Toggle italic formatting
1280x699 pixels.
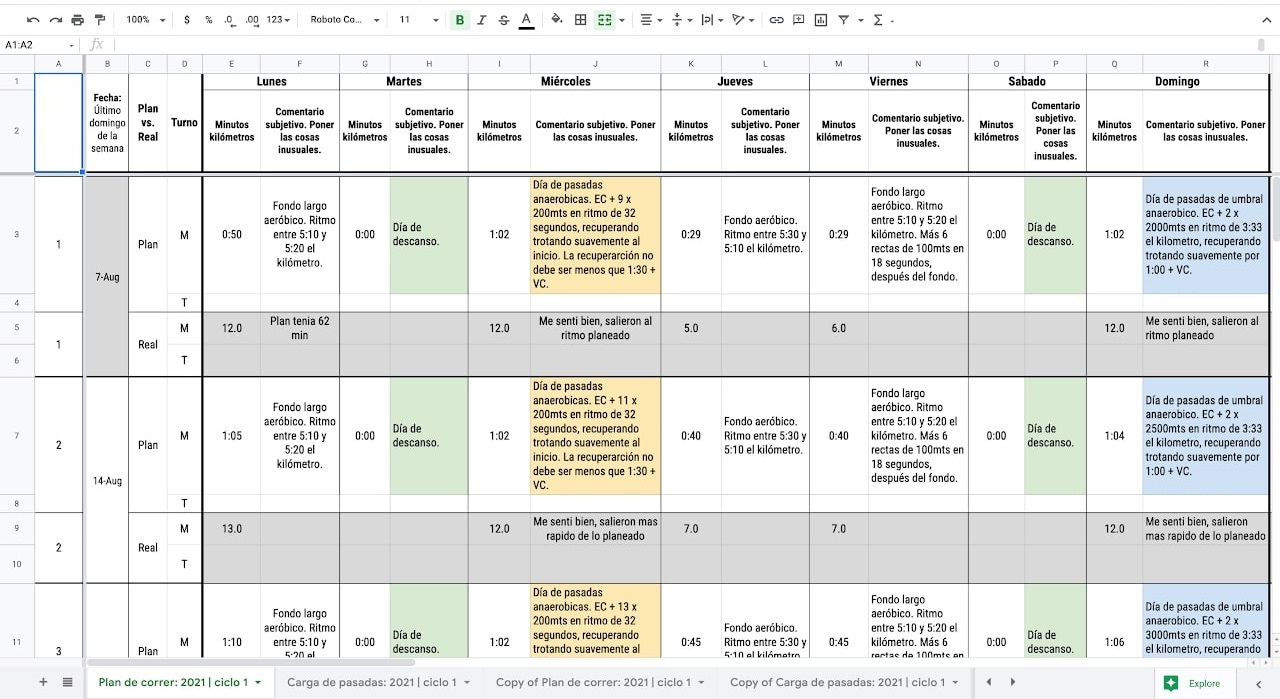pos(482,20)
